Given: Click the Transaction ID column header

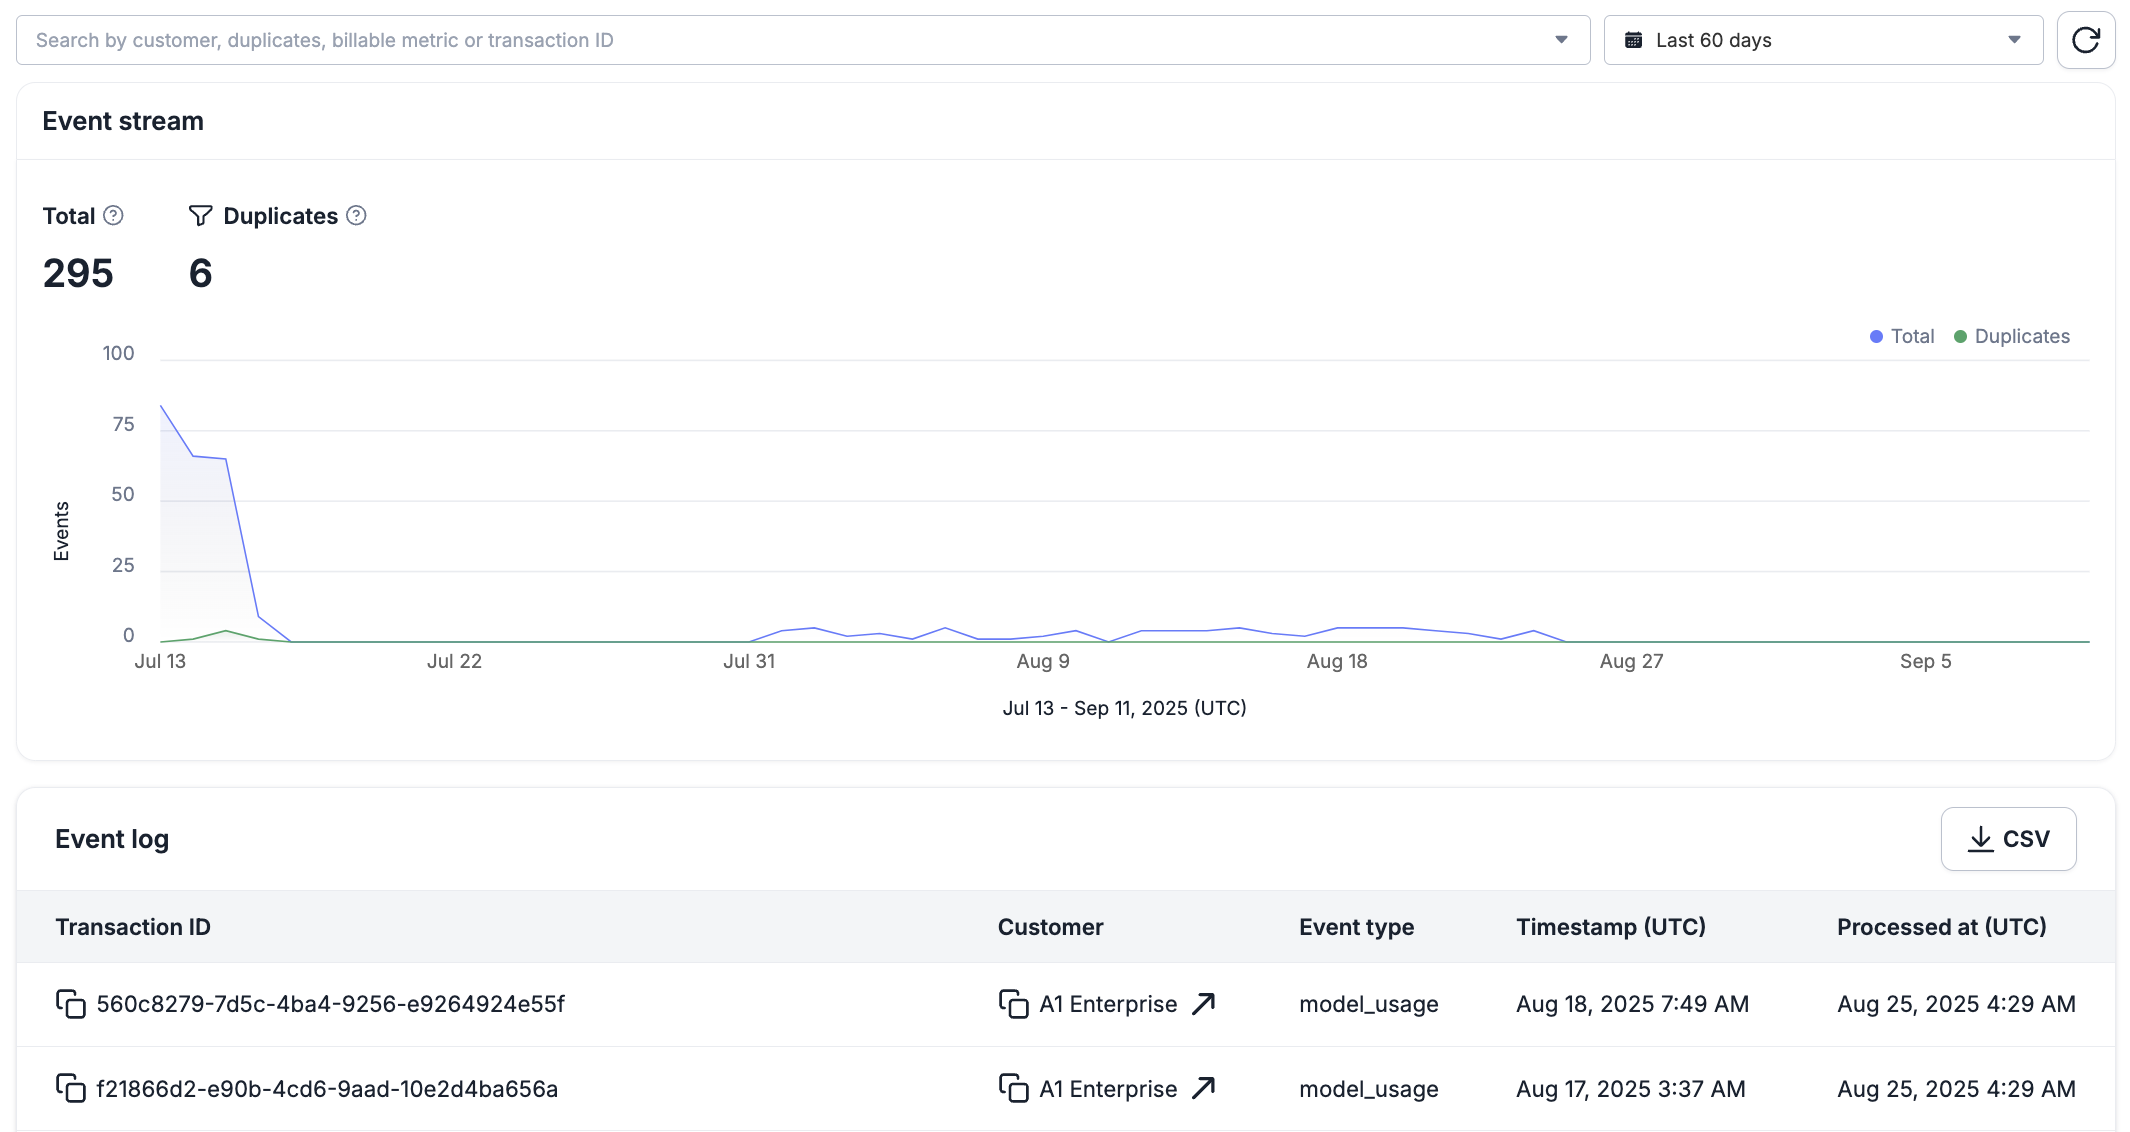Looking at the screenshot, I should 133,927.
